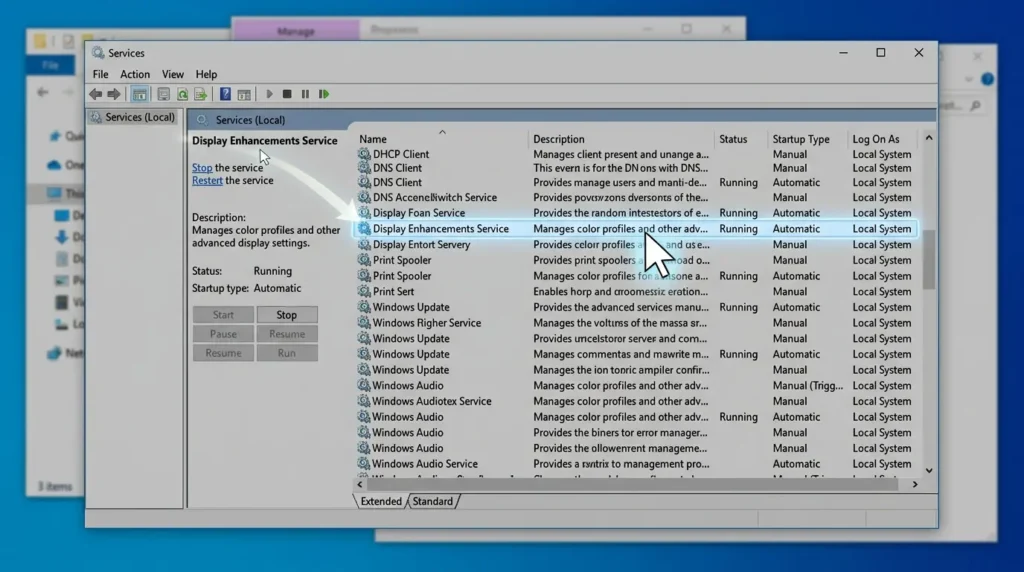Click gear icon of DHCP Client row

(x=364, y=154)
